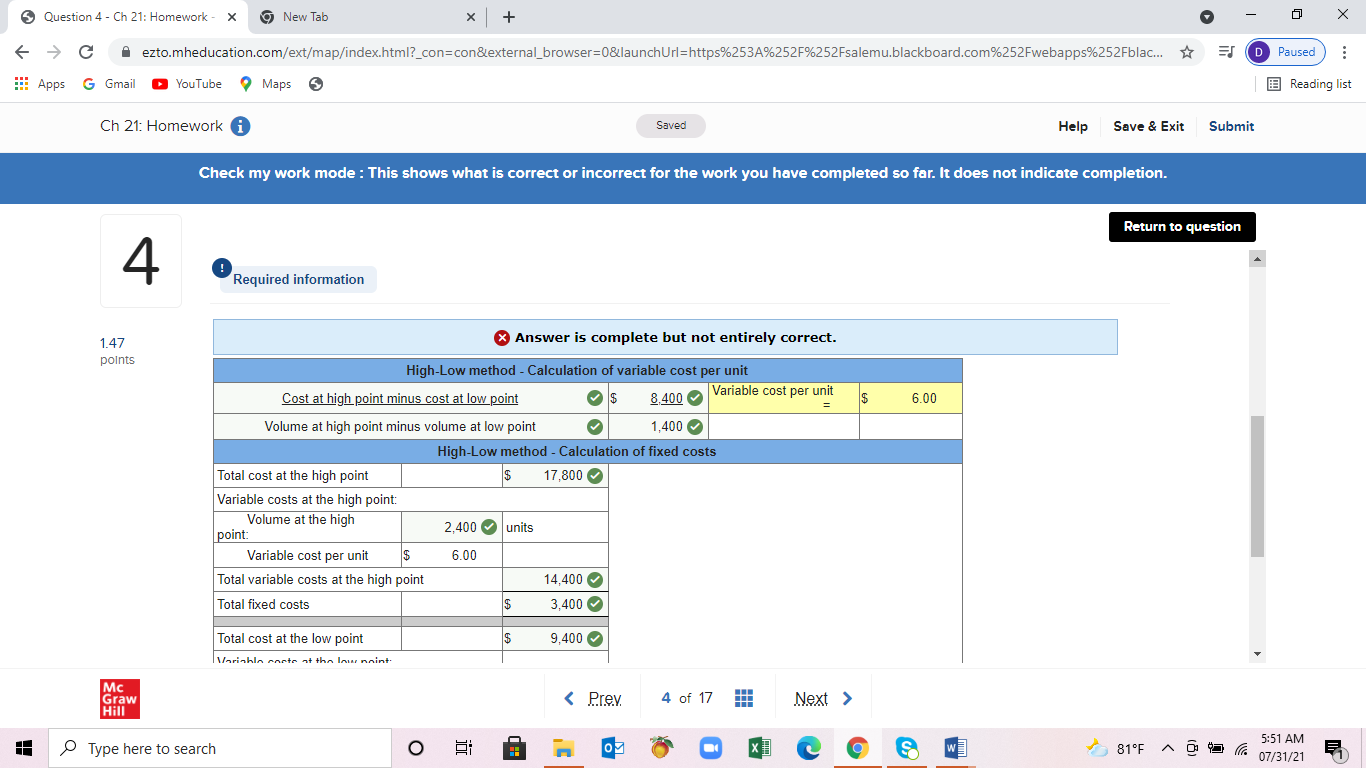Open the question navigator grid icon
Screen dimensions: 1366x768
point(744,697)
